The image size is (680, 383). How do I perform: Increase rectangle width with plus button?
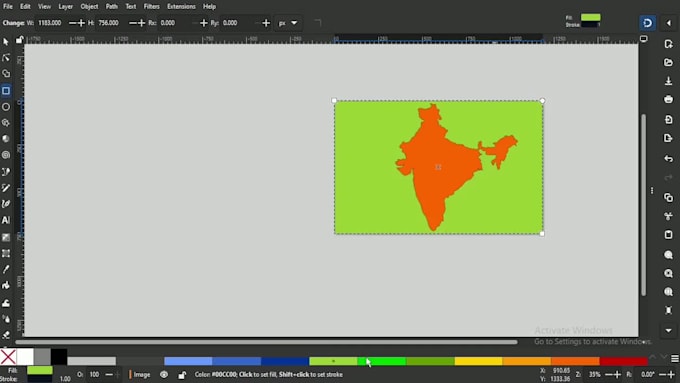pyautogui.click(x=81, y=23)
